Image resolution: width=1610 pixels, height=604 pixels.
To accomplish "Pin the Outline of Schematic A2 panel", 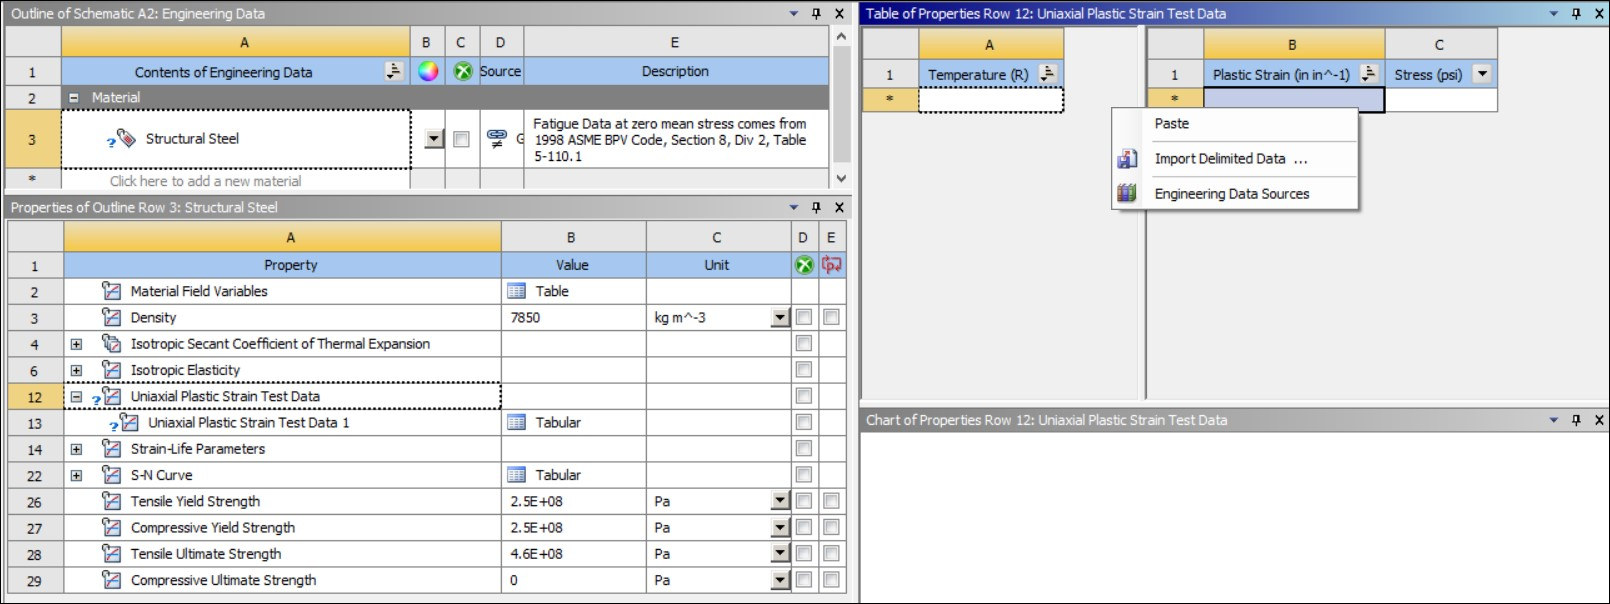I will click(816, 14).
